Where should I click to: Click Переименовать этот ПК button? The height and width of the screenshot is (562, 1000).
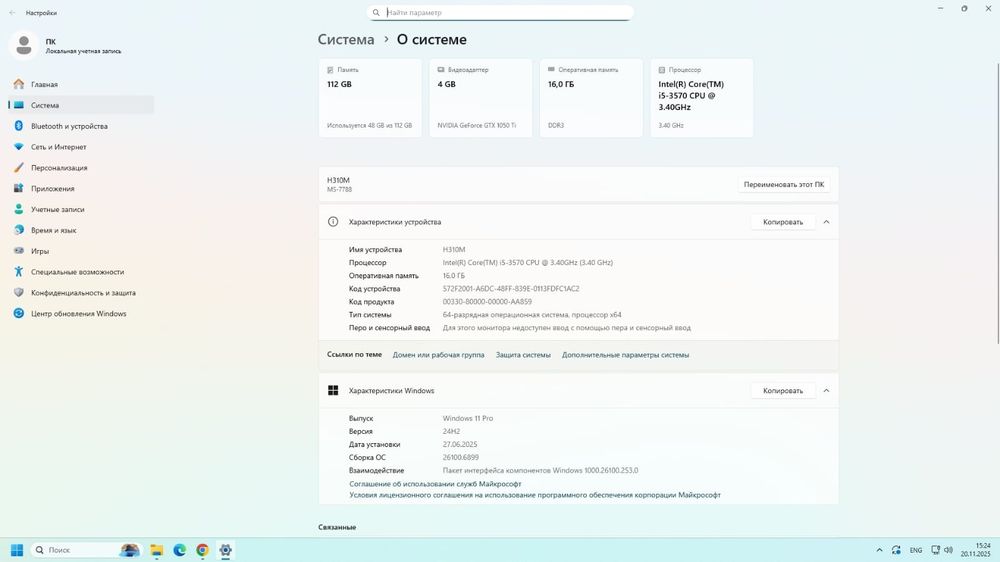[784, 184]
